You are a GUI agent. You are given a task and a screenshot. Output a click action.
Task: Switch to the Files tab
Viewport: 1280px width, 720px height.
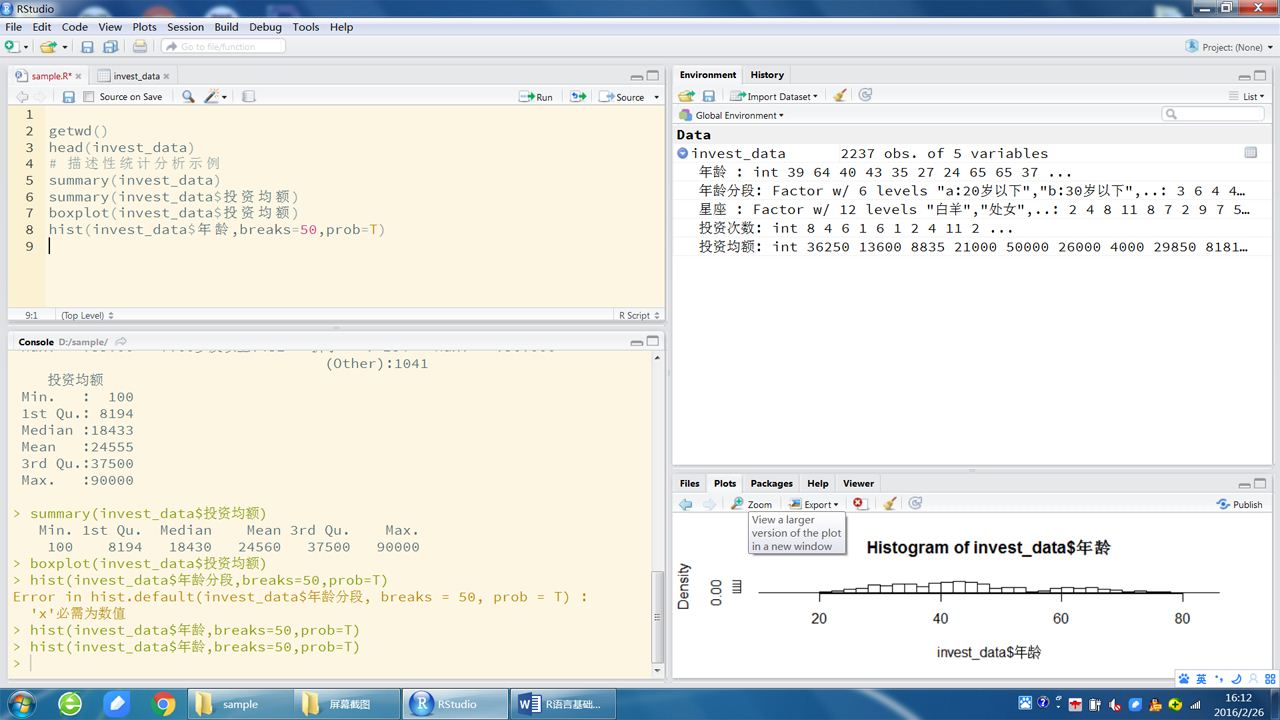click(x=690, y=483)
